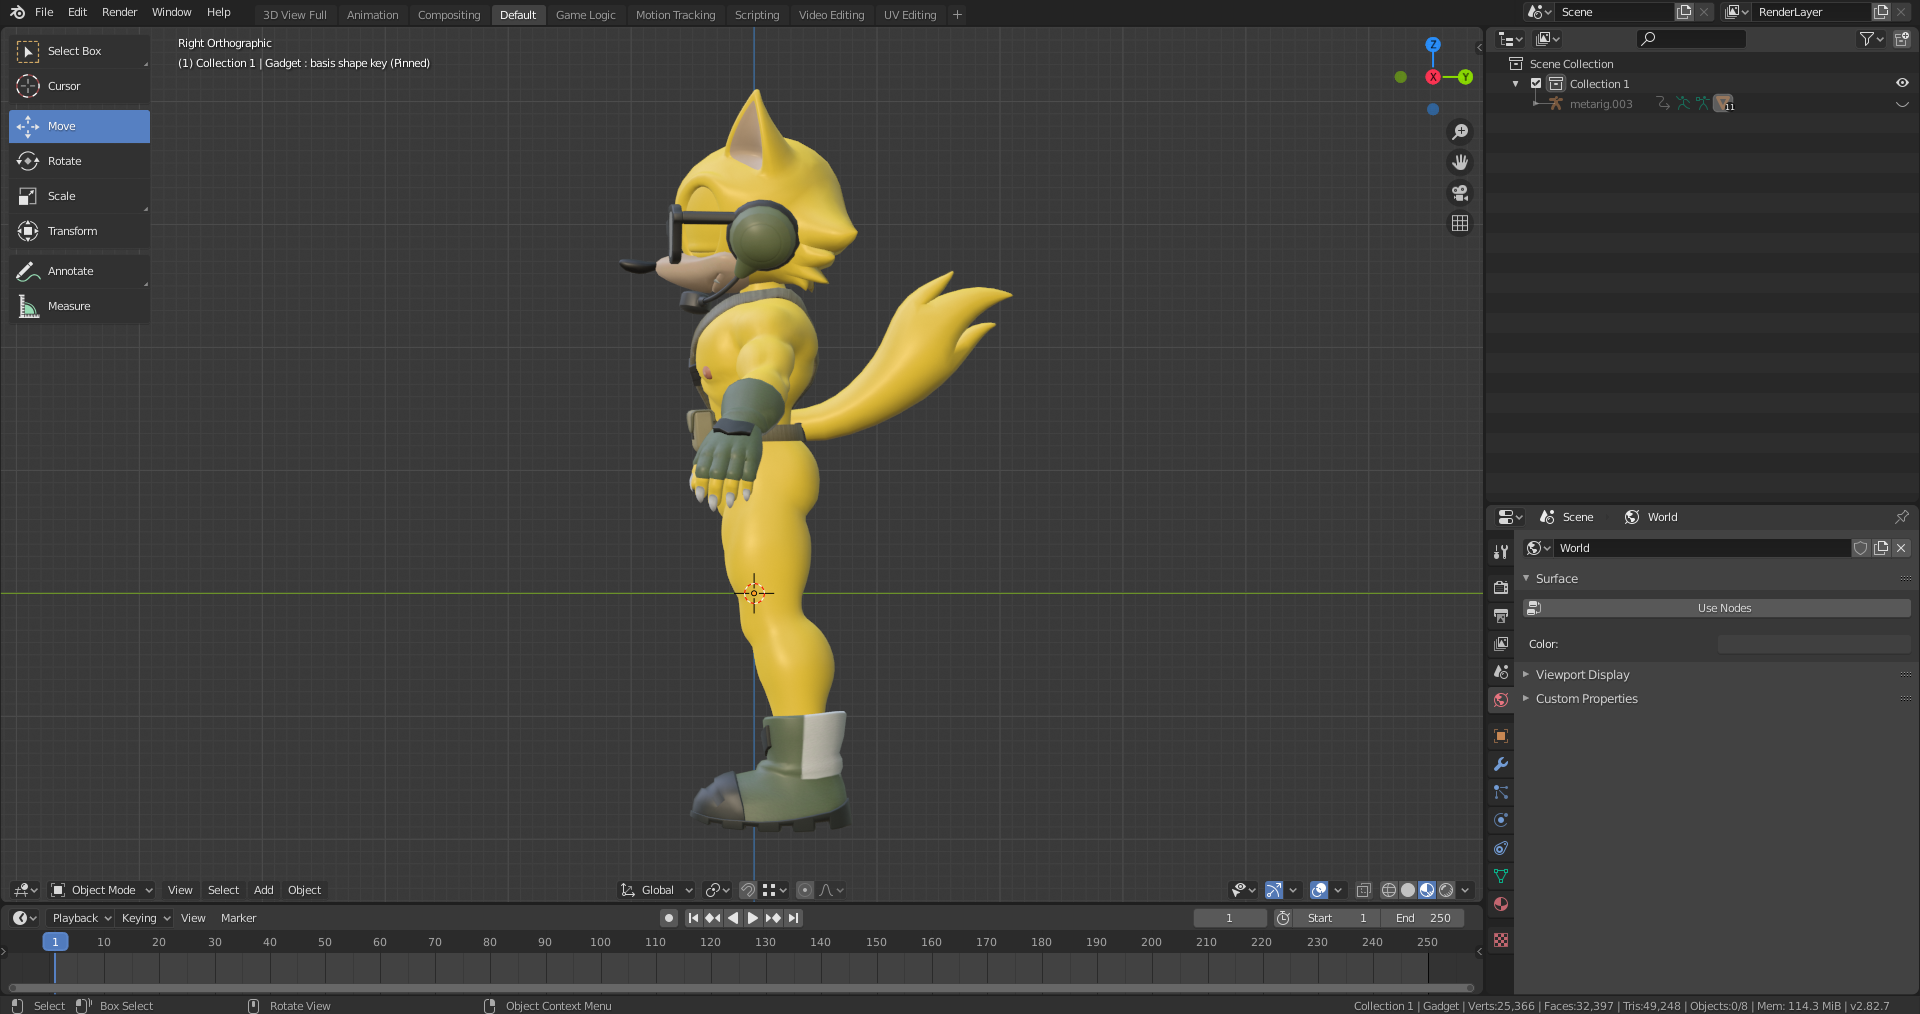Toggle use preview range clock icon
This screenshot has height=1014, width=1920.
coord(1283,918)
